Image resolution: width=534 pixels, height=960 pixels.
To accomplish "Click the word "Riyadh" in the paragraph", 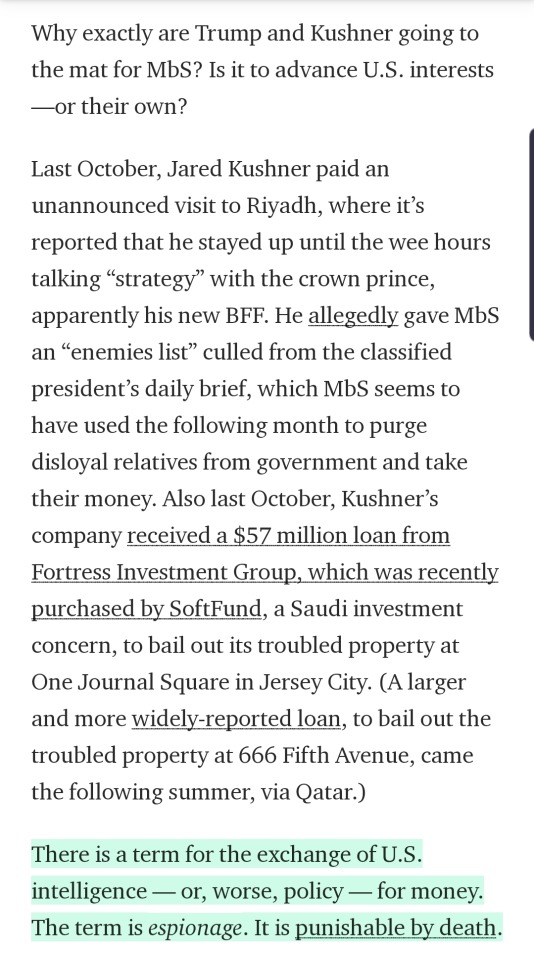I will 283,206.
